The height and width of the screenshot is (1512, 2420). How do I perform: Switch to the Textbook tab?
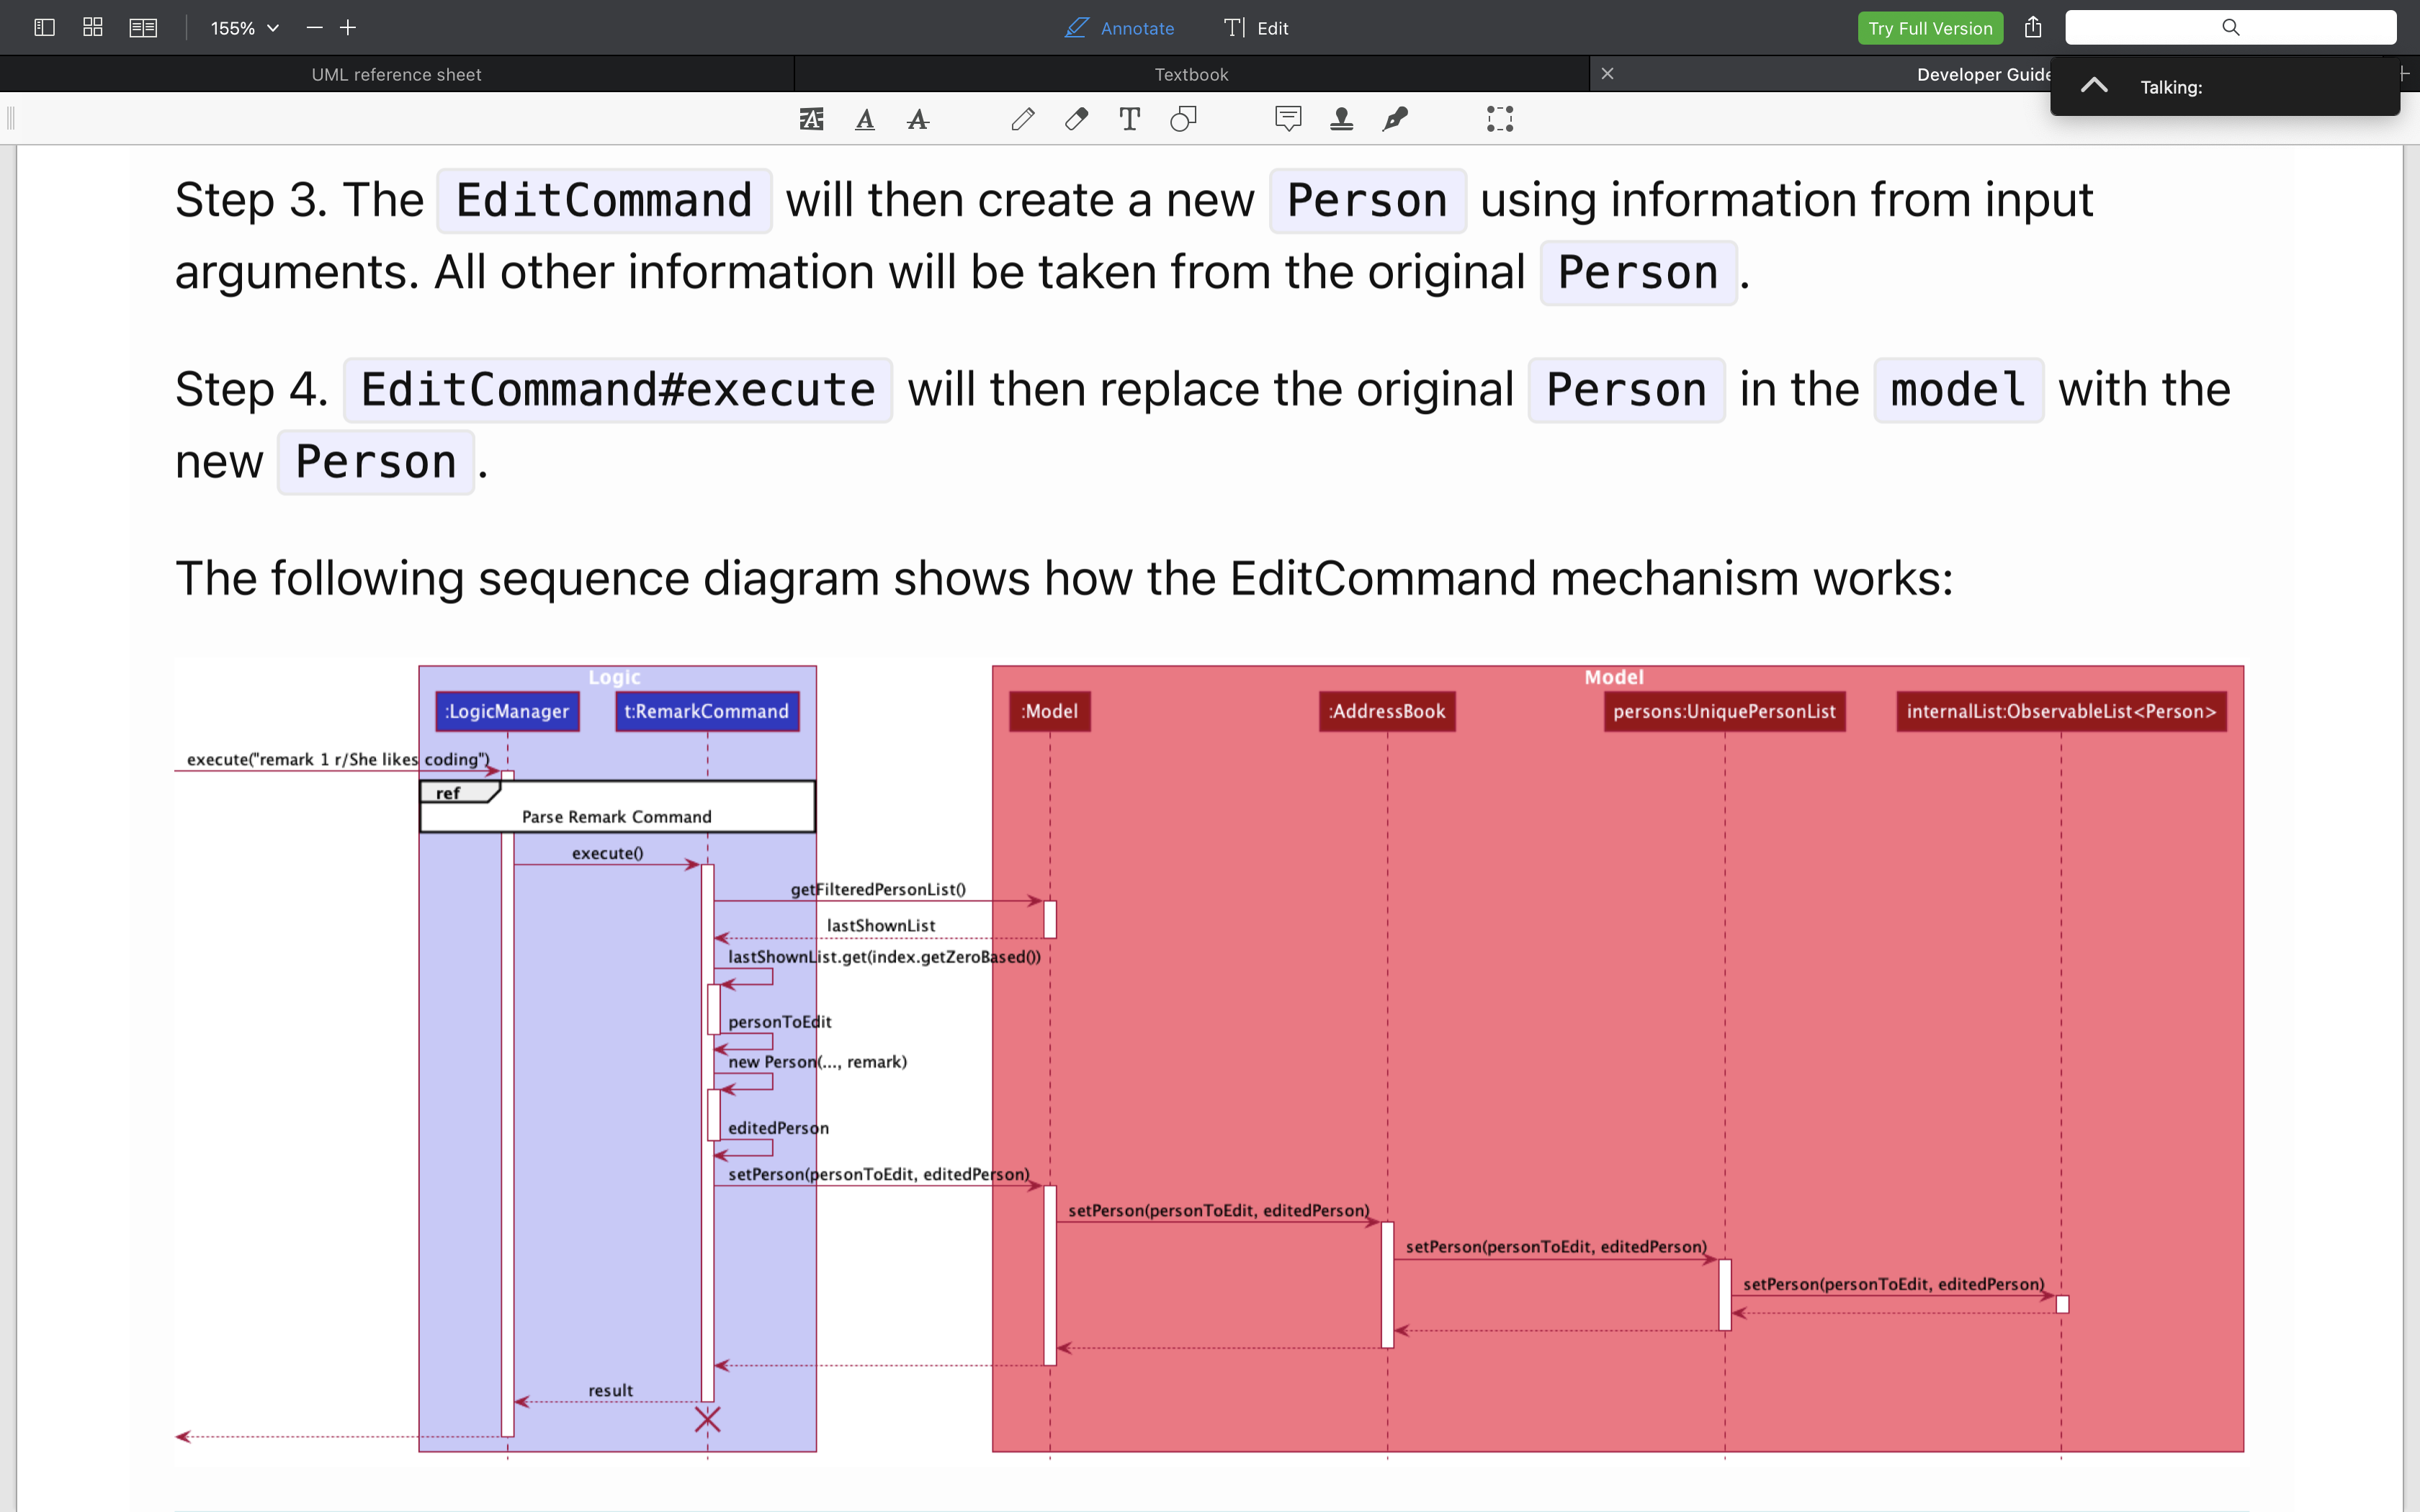[x=1191, y=74]
